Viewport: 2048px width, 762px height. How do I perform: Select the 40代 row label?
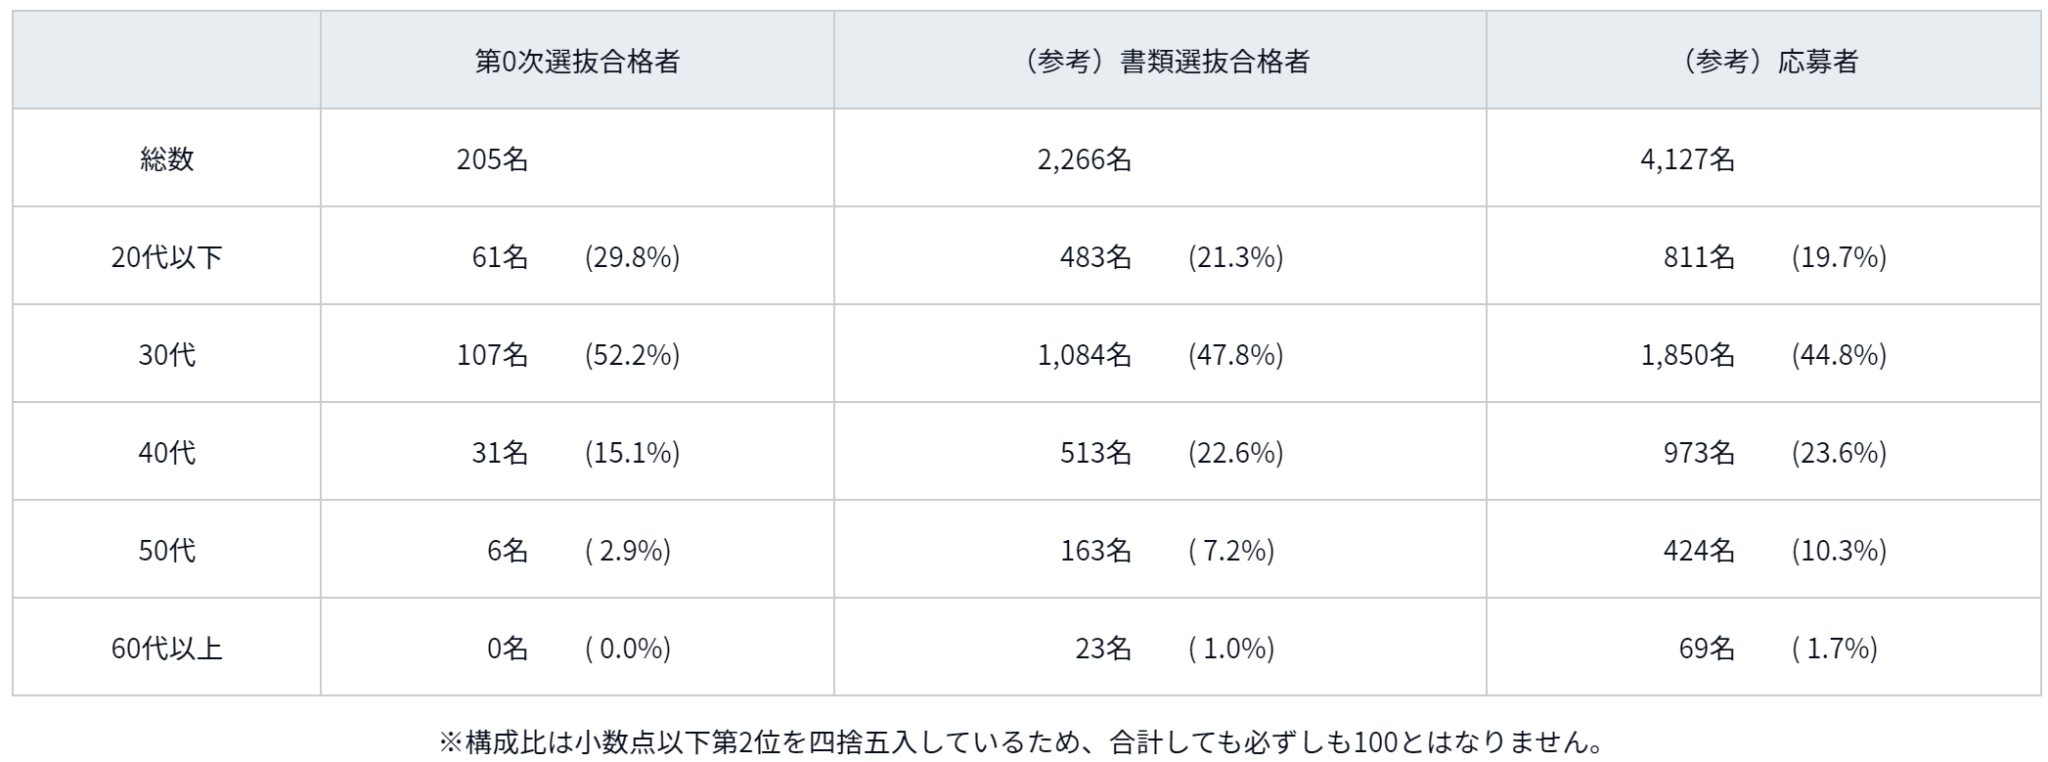[x=166, y=453]
